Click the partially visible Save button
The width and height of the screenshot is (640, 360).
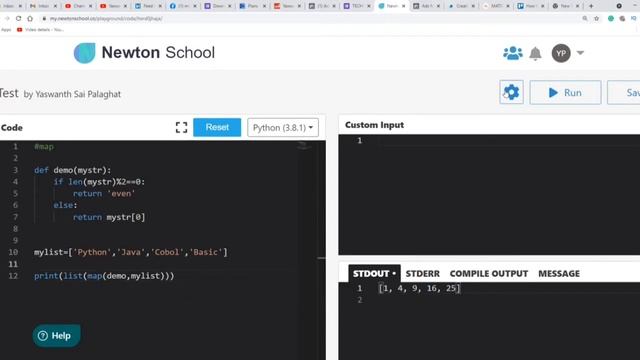point(624,93)
